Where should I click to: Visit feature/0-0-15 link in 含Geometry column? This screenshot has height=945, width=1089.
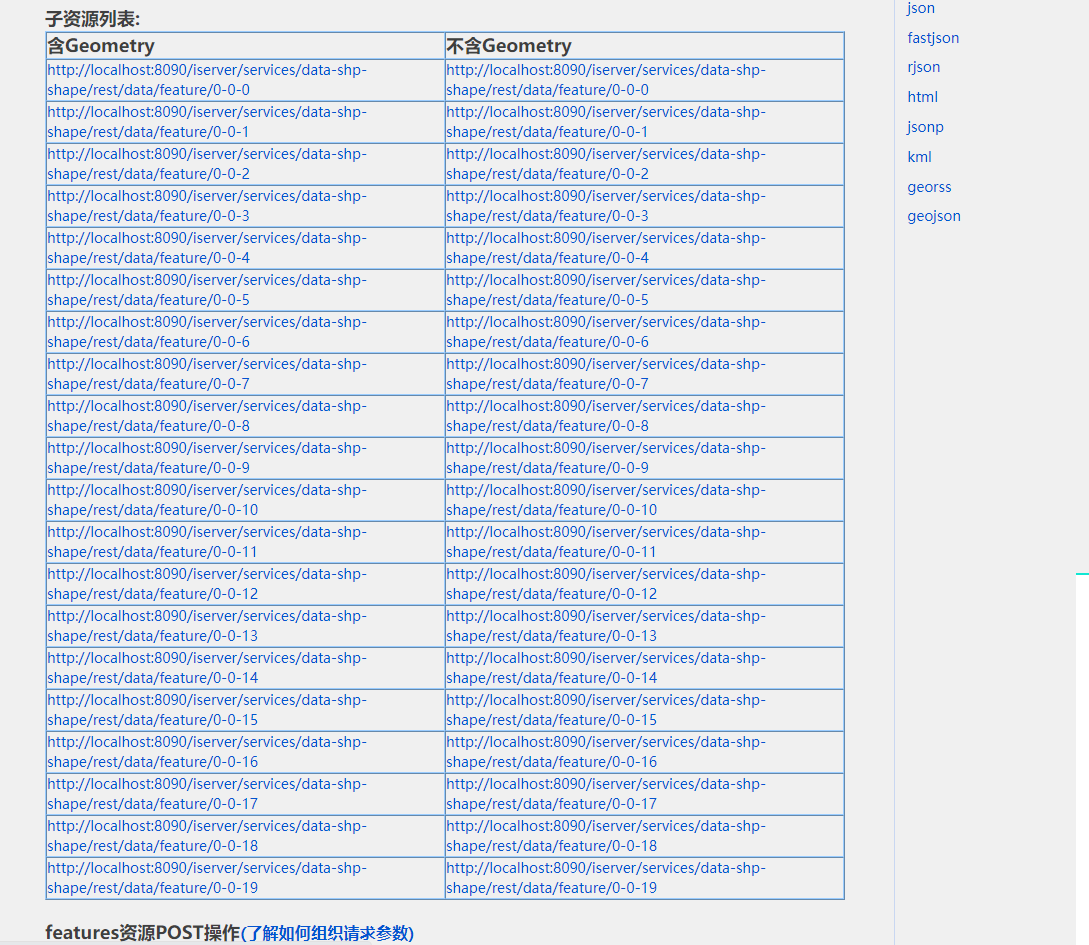(207, 710)
